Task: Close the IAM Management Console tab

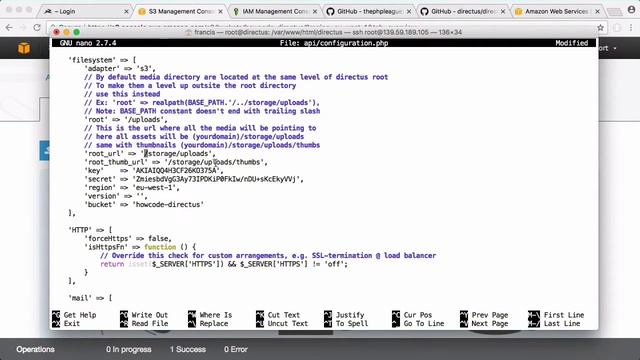Action: 315,11
